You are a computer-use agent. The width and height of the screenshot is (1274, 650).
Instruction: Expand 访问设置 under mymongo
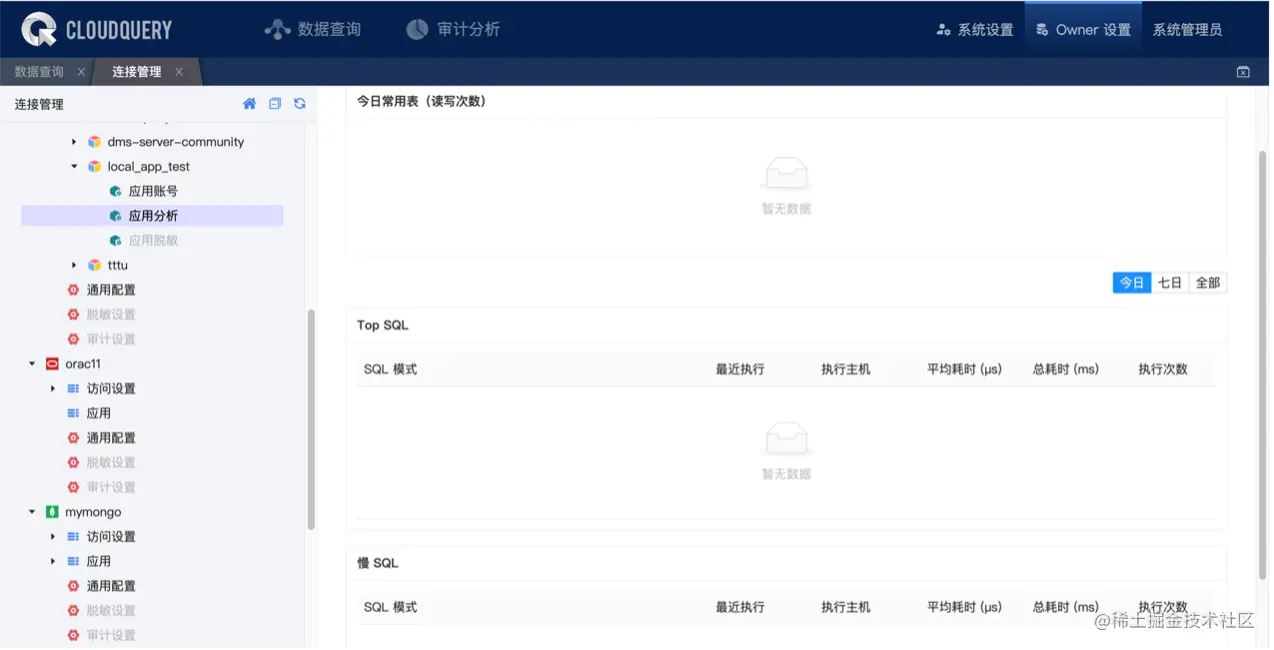(53, 537)
